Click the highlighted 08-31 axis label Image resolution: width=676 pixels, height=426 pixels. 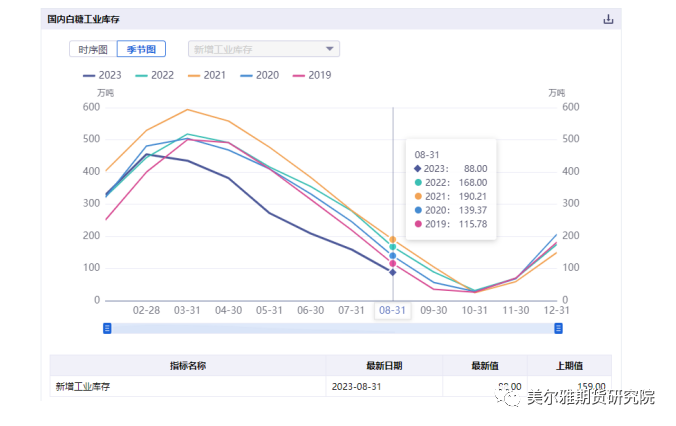point(393,310)
